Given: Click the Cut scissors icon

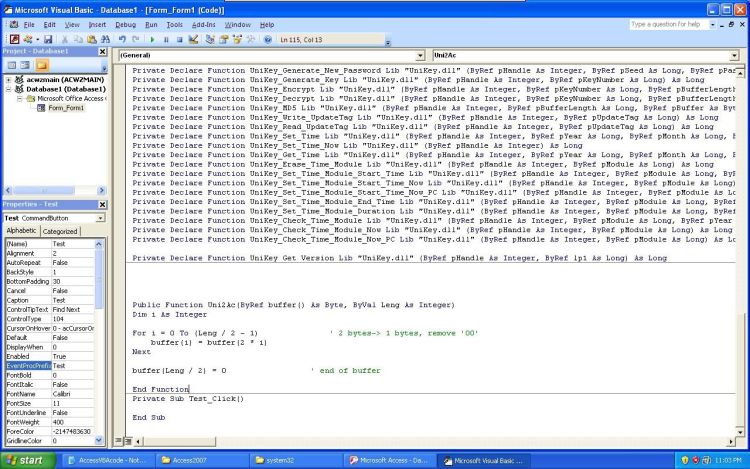Looking at the screenshot, I should click(x=65, y=39).
